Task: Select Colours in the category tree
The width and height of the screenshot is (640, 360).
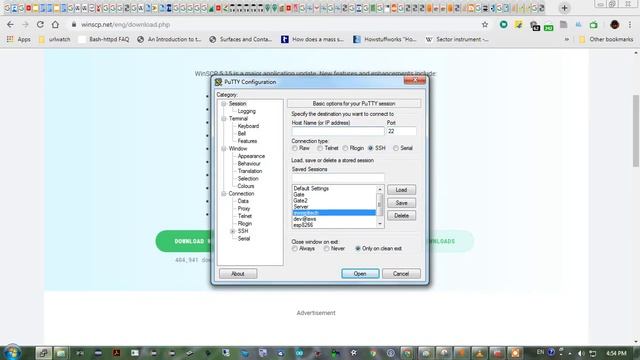Action: click(246, 186)
